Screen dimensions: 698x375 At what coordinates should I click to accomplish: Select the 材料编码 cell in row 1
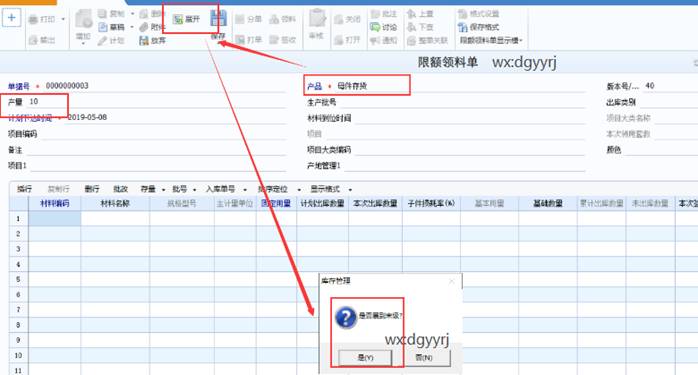point(55,219)
